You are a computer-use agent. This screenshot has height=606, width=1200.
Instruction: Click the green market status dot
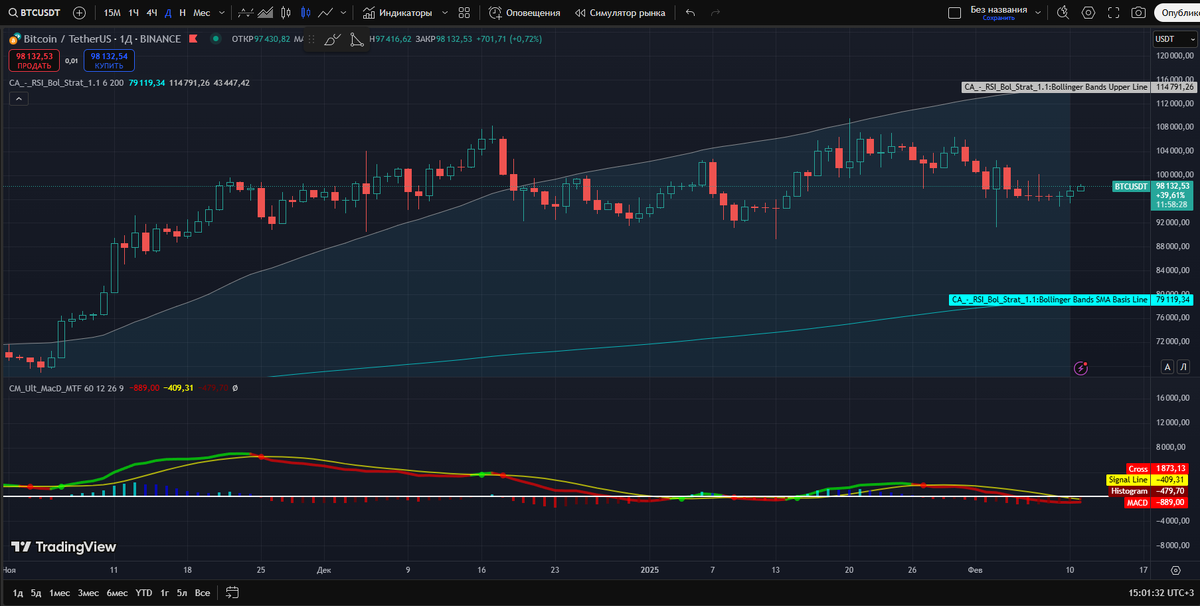[215, 39]
